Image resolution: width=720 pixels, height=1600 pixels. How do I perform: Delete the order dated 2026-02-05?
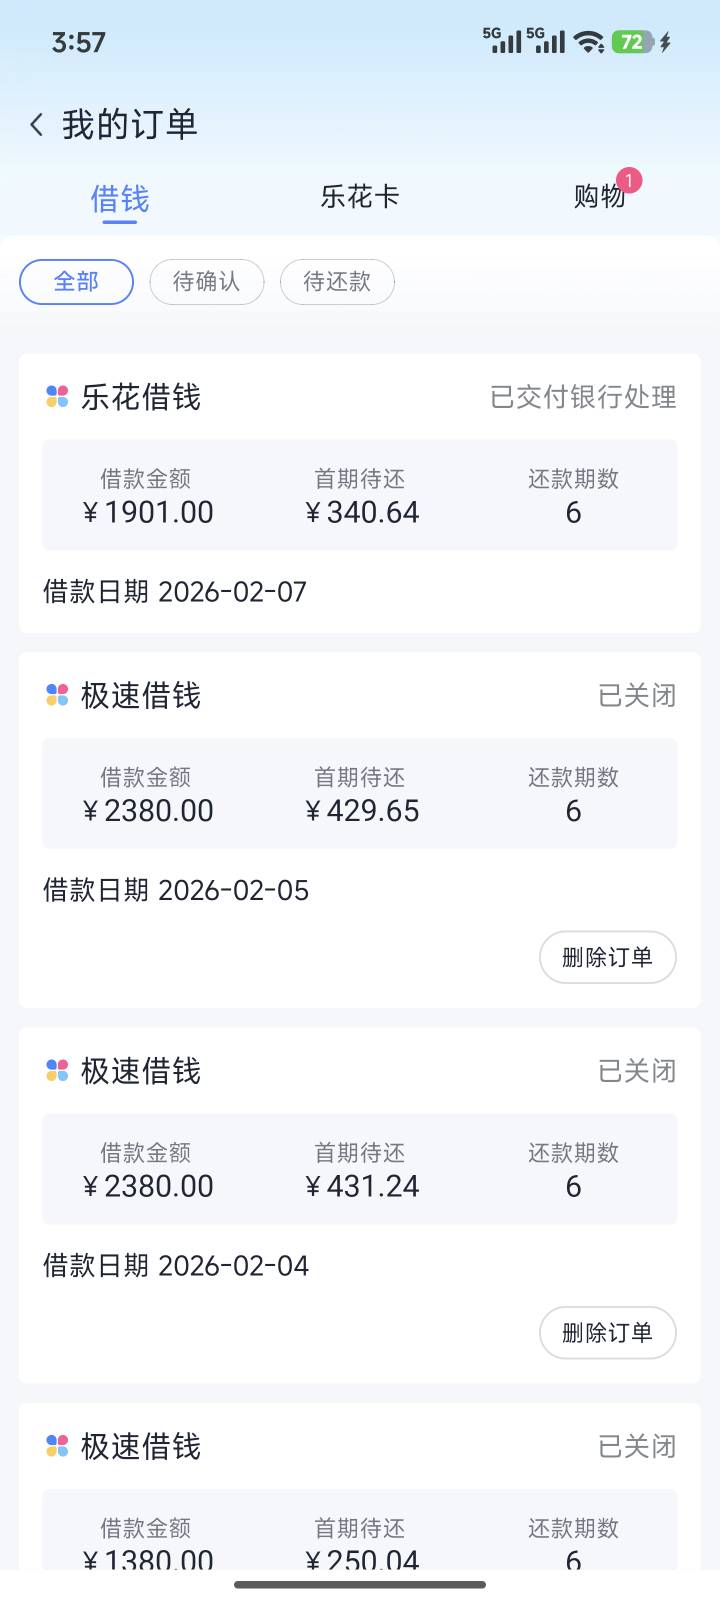(607, 957)
